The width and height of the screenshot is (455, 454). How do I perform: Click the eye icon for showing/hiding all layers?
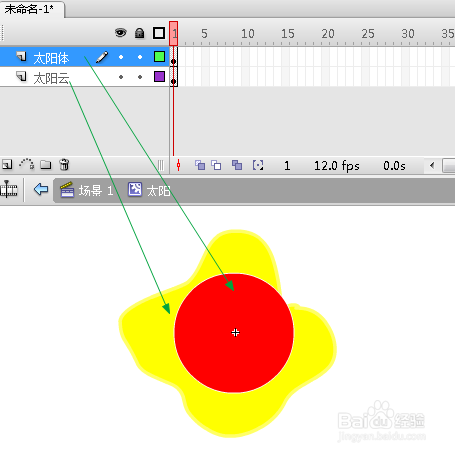point(121,33)
